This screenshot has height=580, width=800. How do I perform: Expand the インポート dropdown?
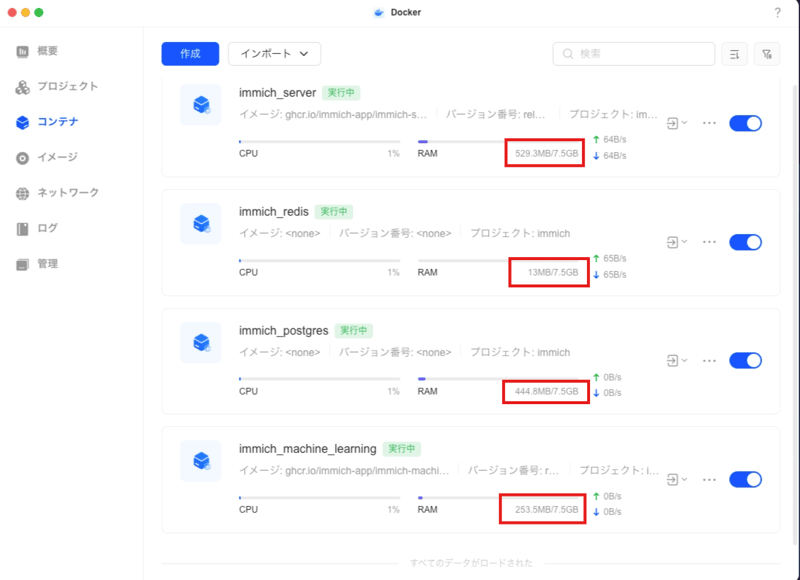click(x=274, y=54)
